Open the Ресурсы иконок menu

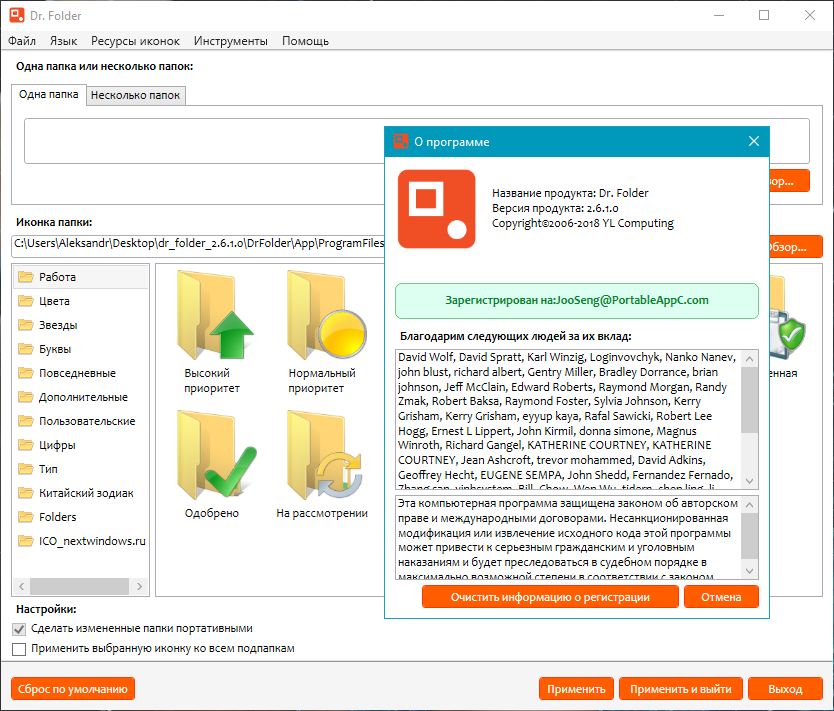[x=135, y=41]
